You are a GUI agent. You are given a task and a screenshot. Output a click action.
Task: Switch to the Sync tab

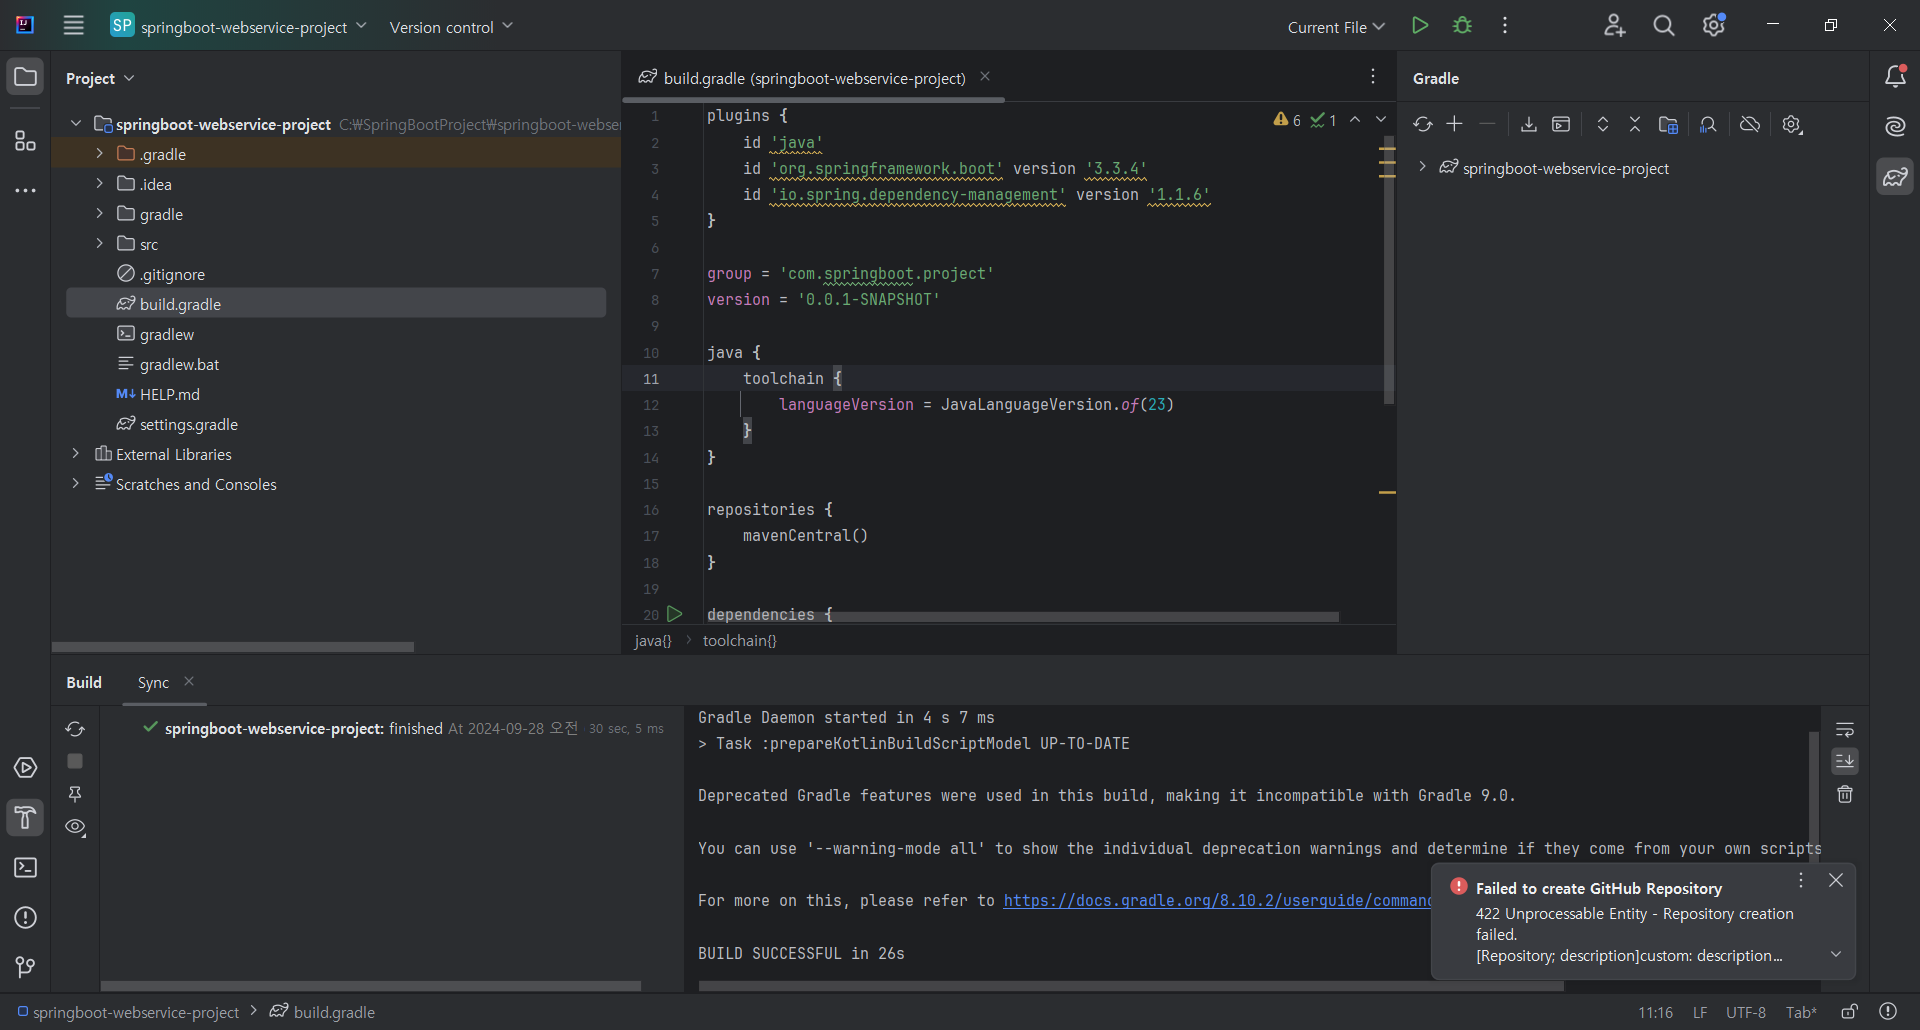coord(153,682)
